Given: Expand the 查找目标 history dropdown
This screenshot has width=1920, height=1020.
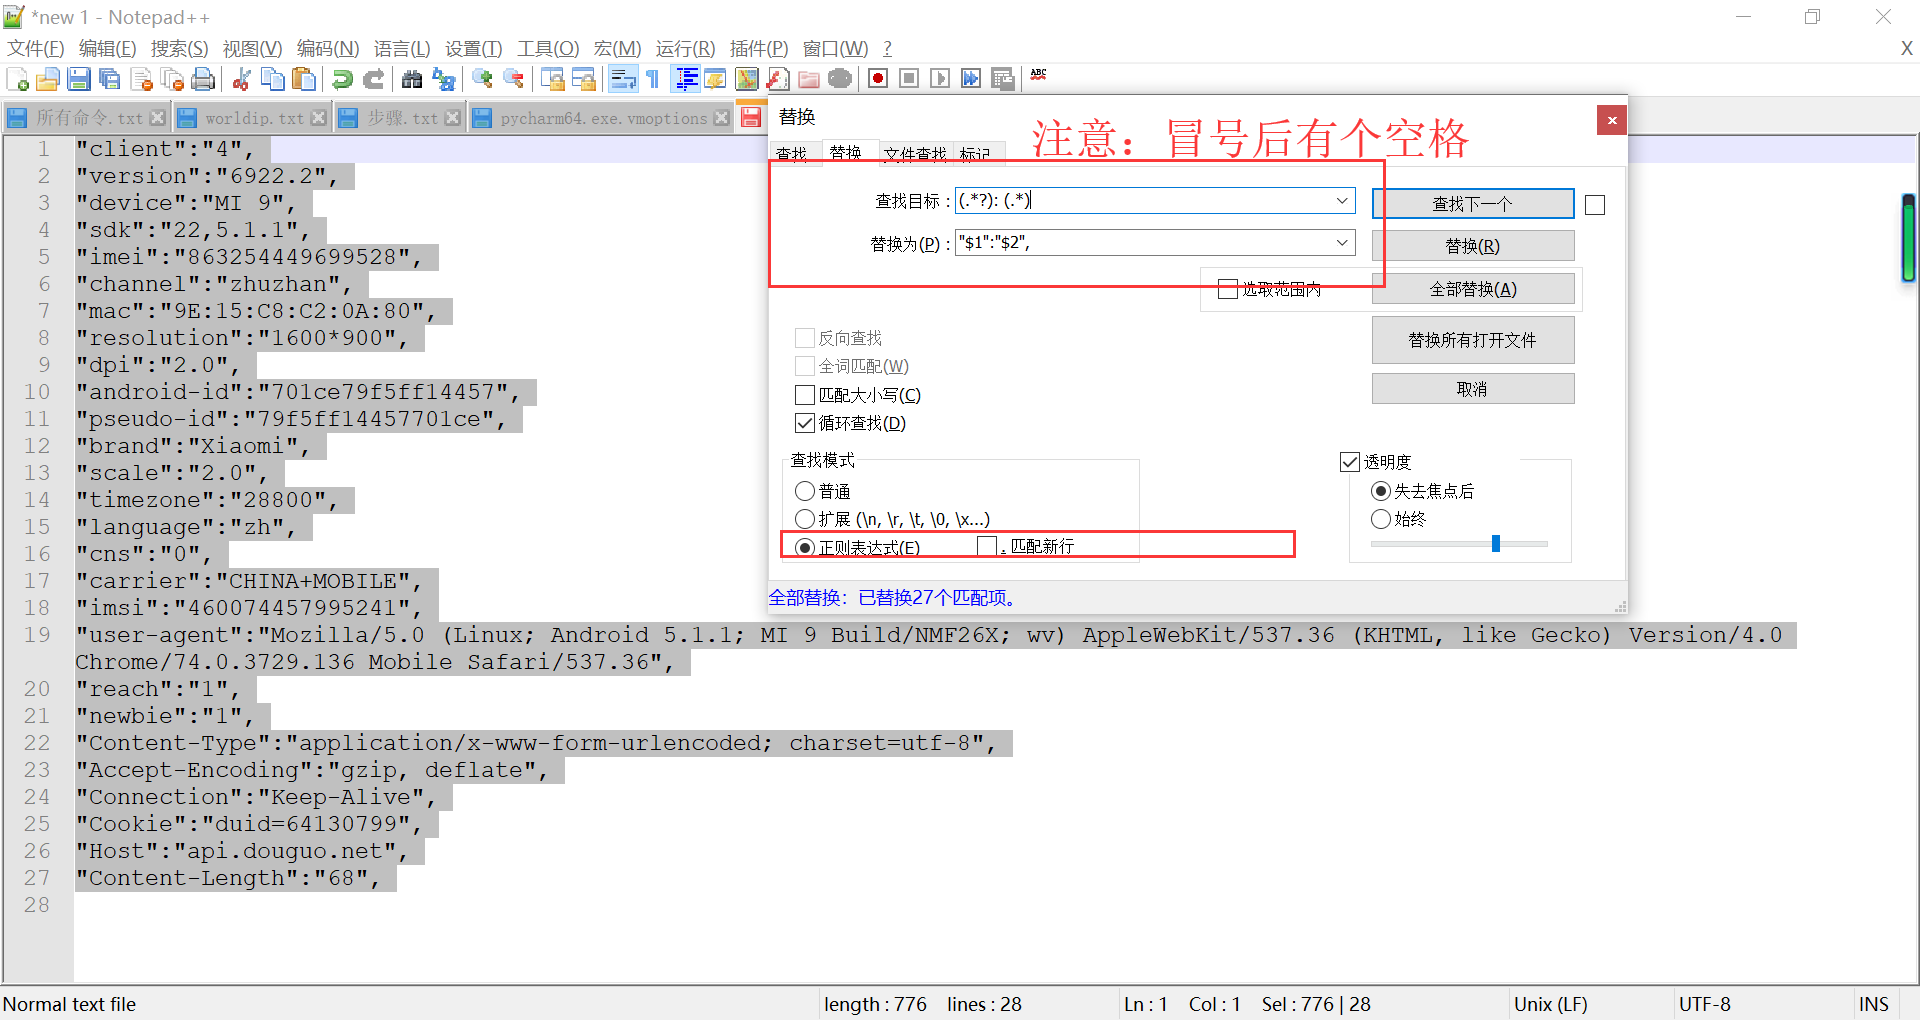Looking at the screenshot, I should 1343,201.
